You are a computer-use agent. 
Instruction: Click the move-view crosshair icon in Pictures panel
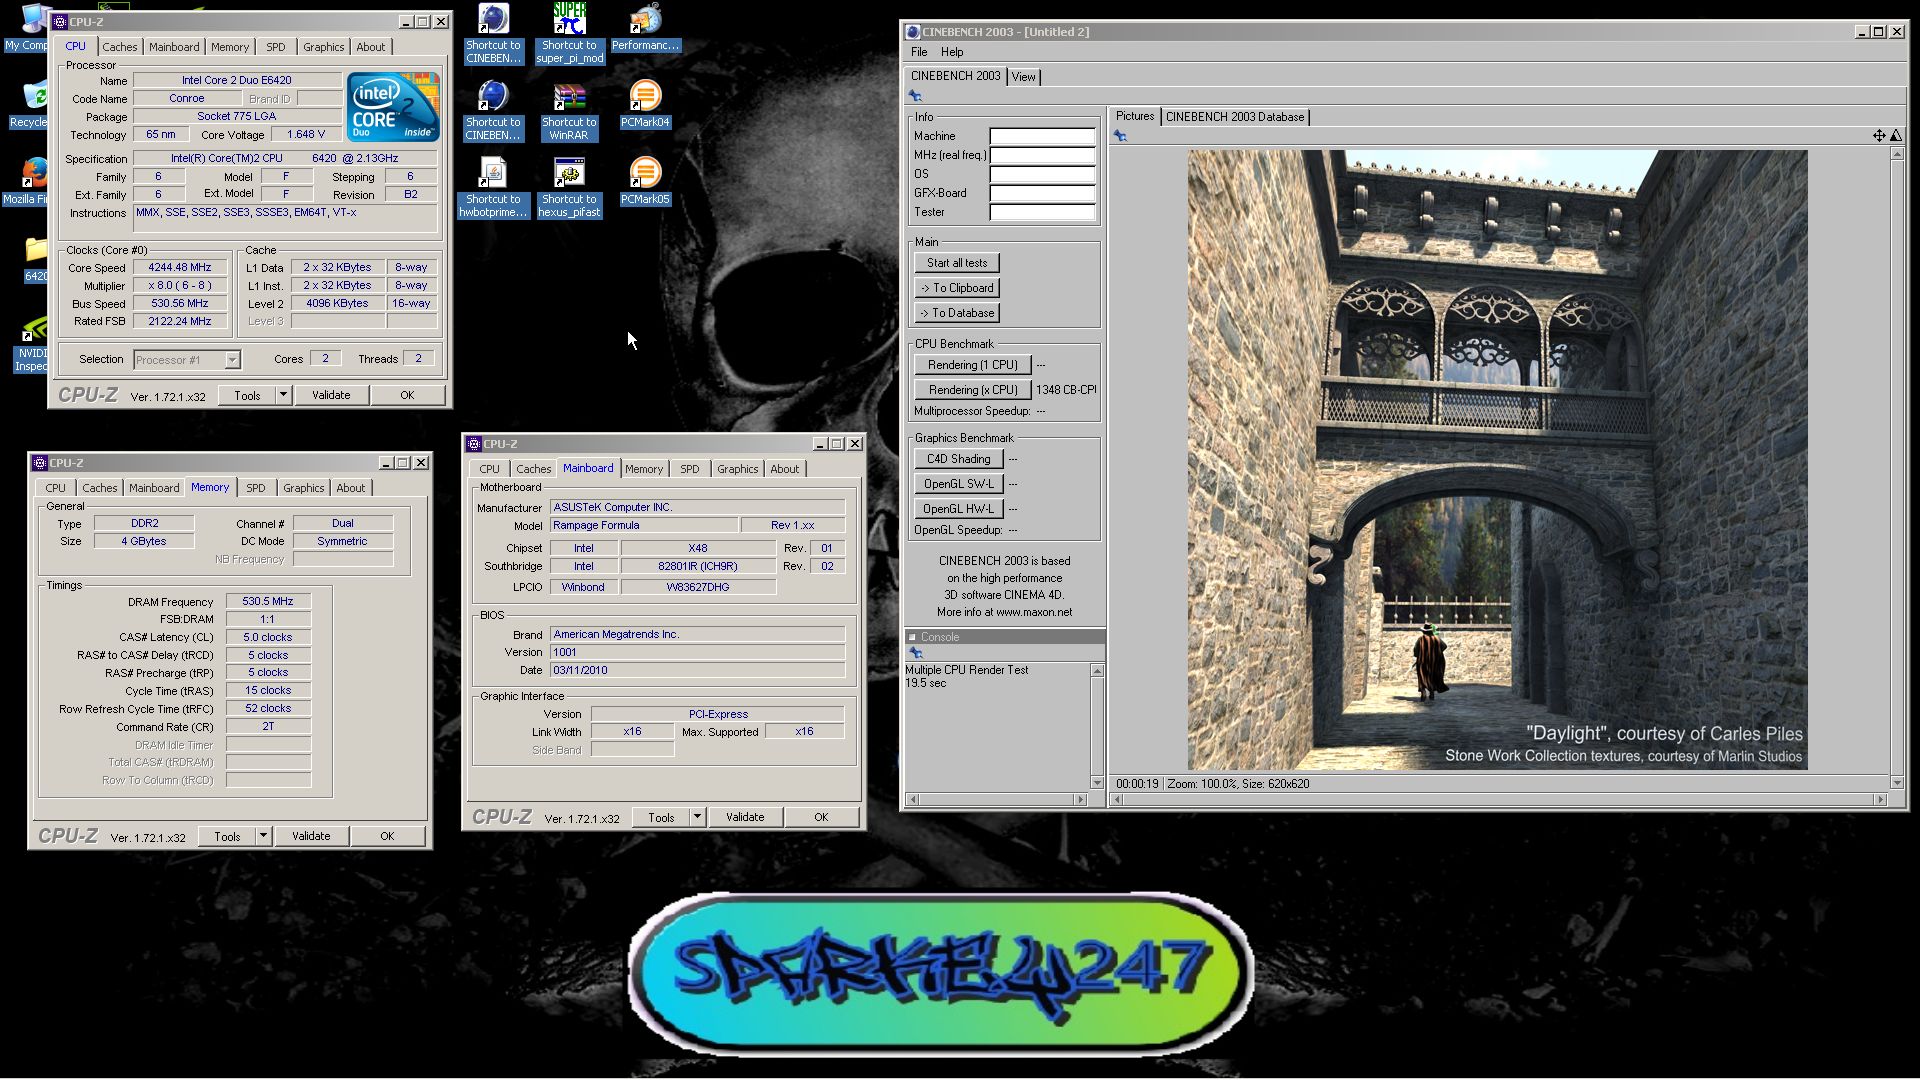click(x=1879, y=136)
